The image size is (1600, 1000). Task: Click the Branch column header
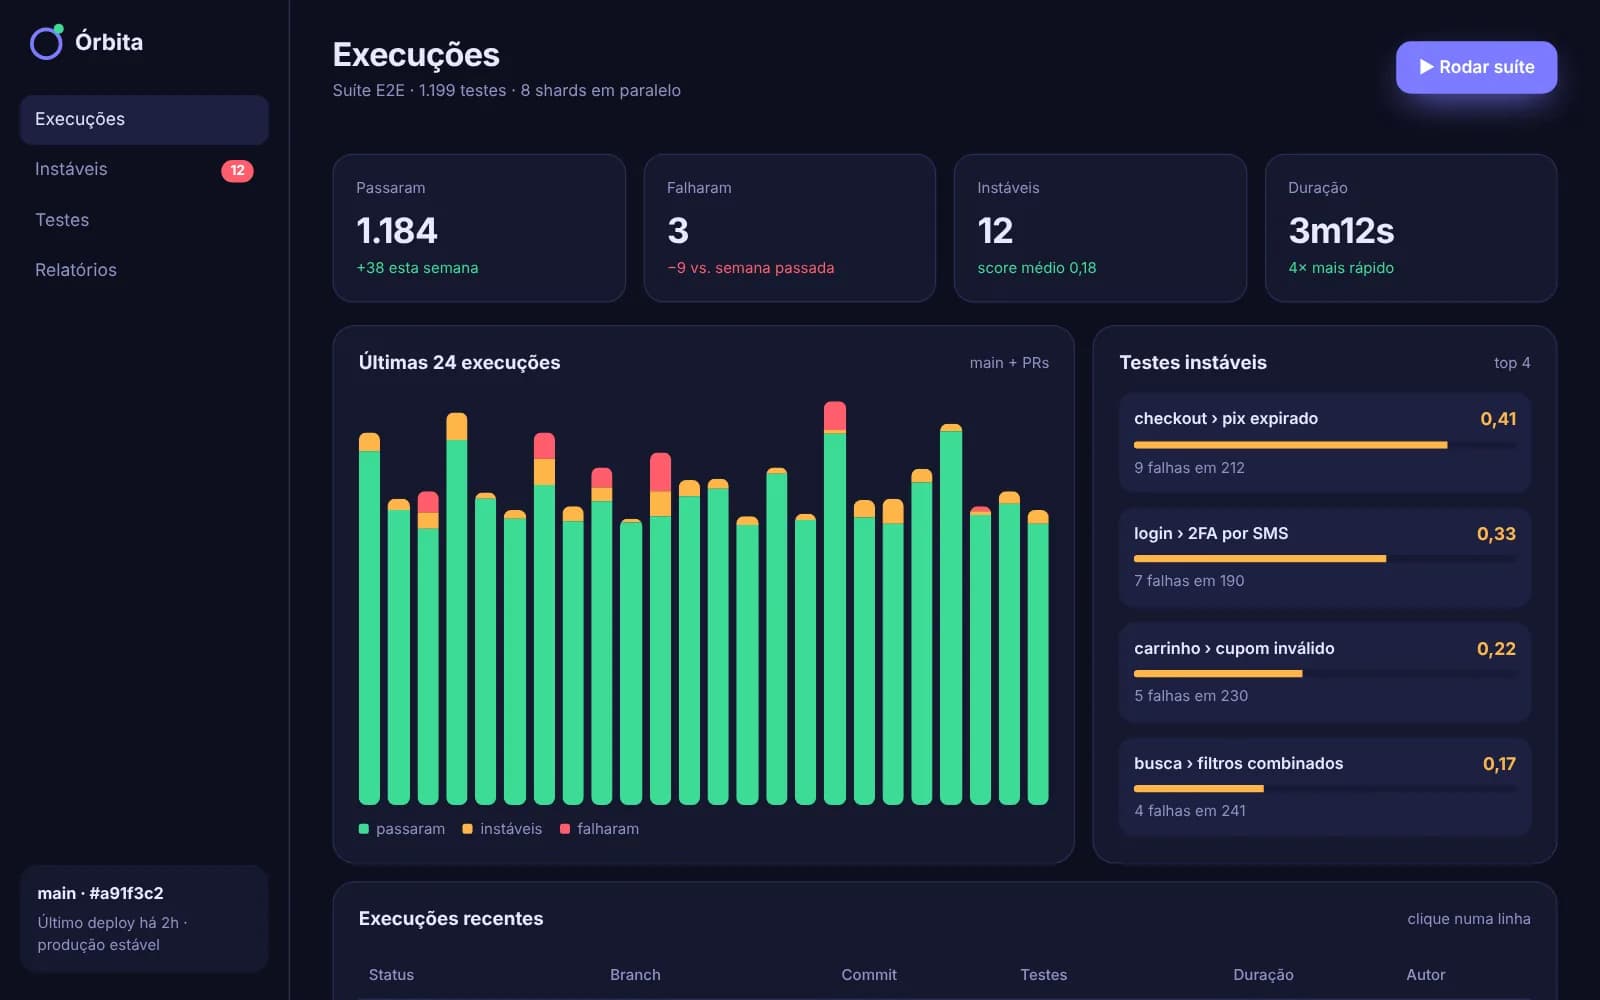[635, 975]
